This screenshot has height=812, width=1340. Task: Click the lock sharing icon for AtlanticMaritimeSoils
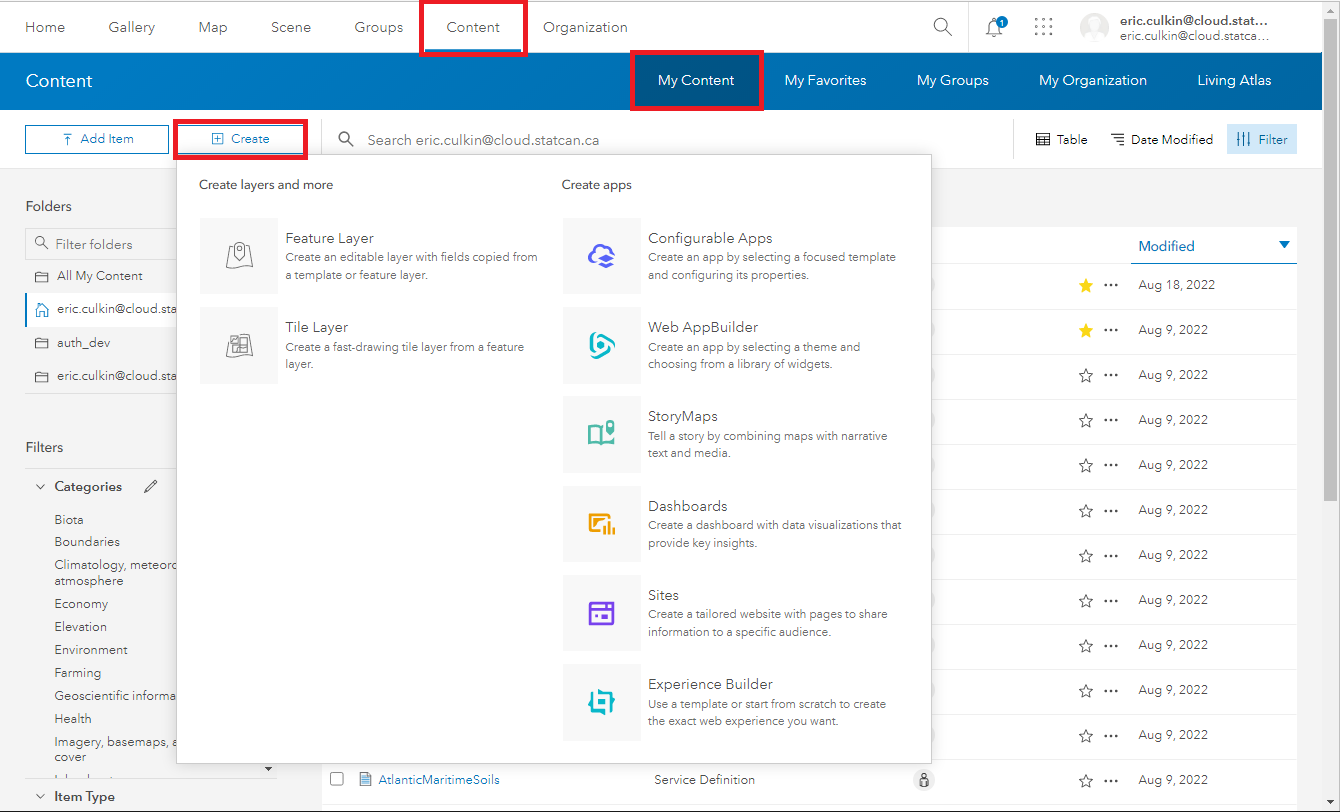923,780
